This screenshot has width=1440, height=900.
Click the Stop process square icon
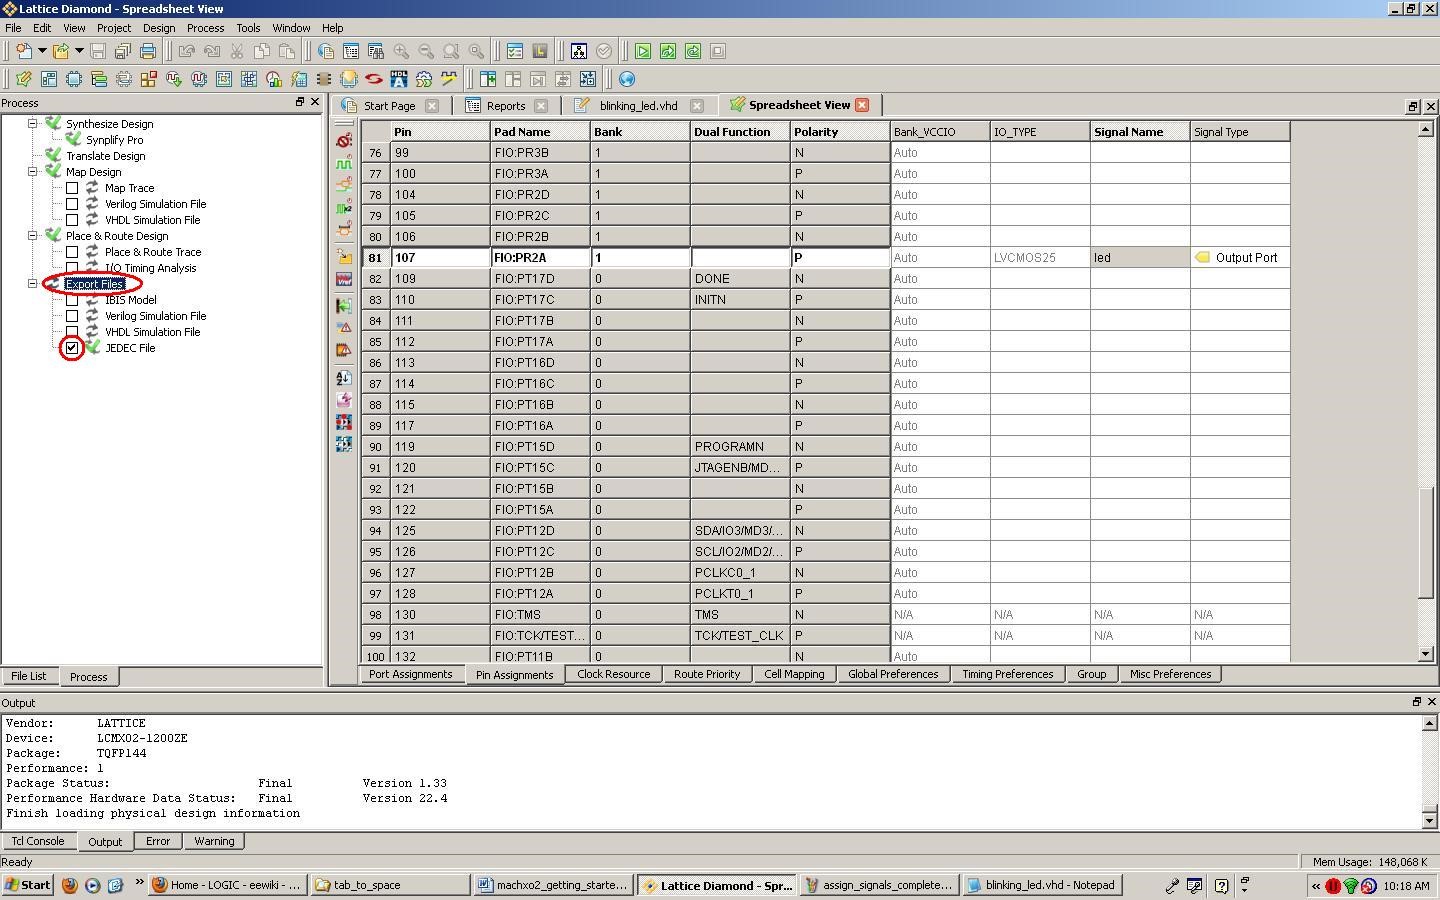click(718, 51)
